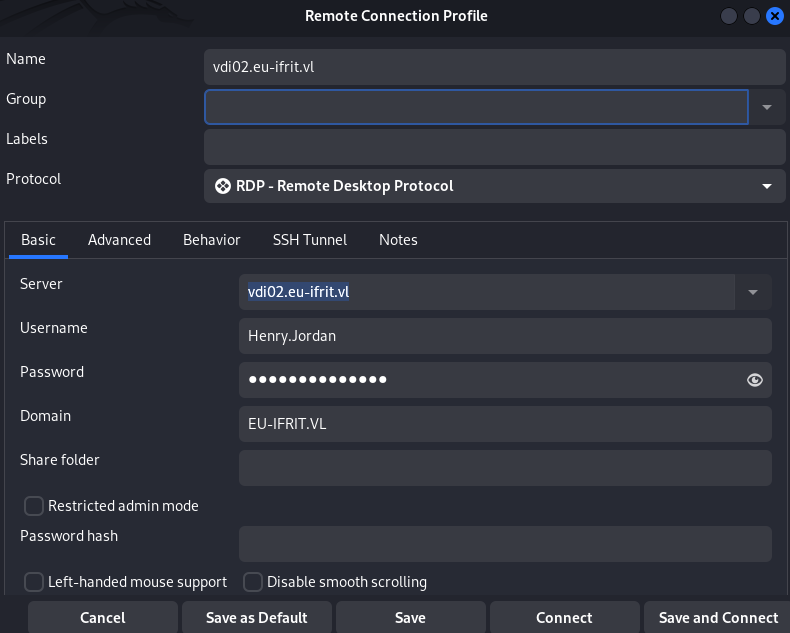Switch to the Behavior tab
790x633 pixels.
pyautogui.click(x=212, y=240)
